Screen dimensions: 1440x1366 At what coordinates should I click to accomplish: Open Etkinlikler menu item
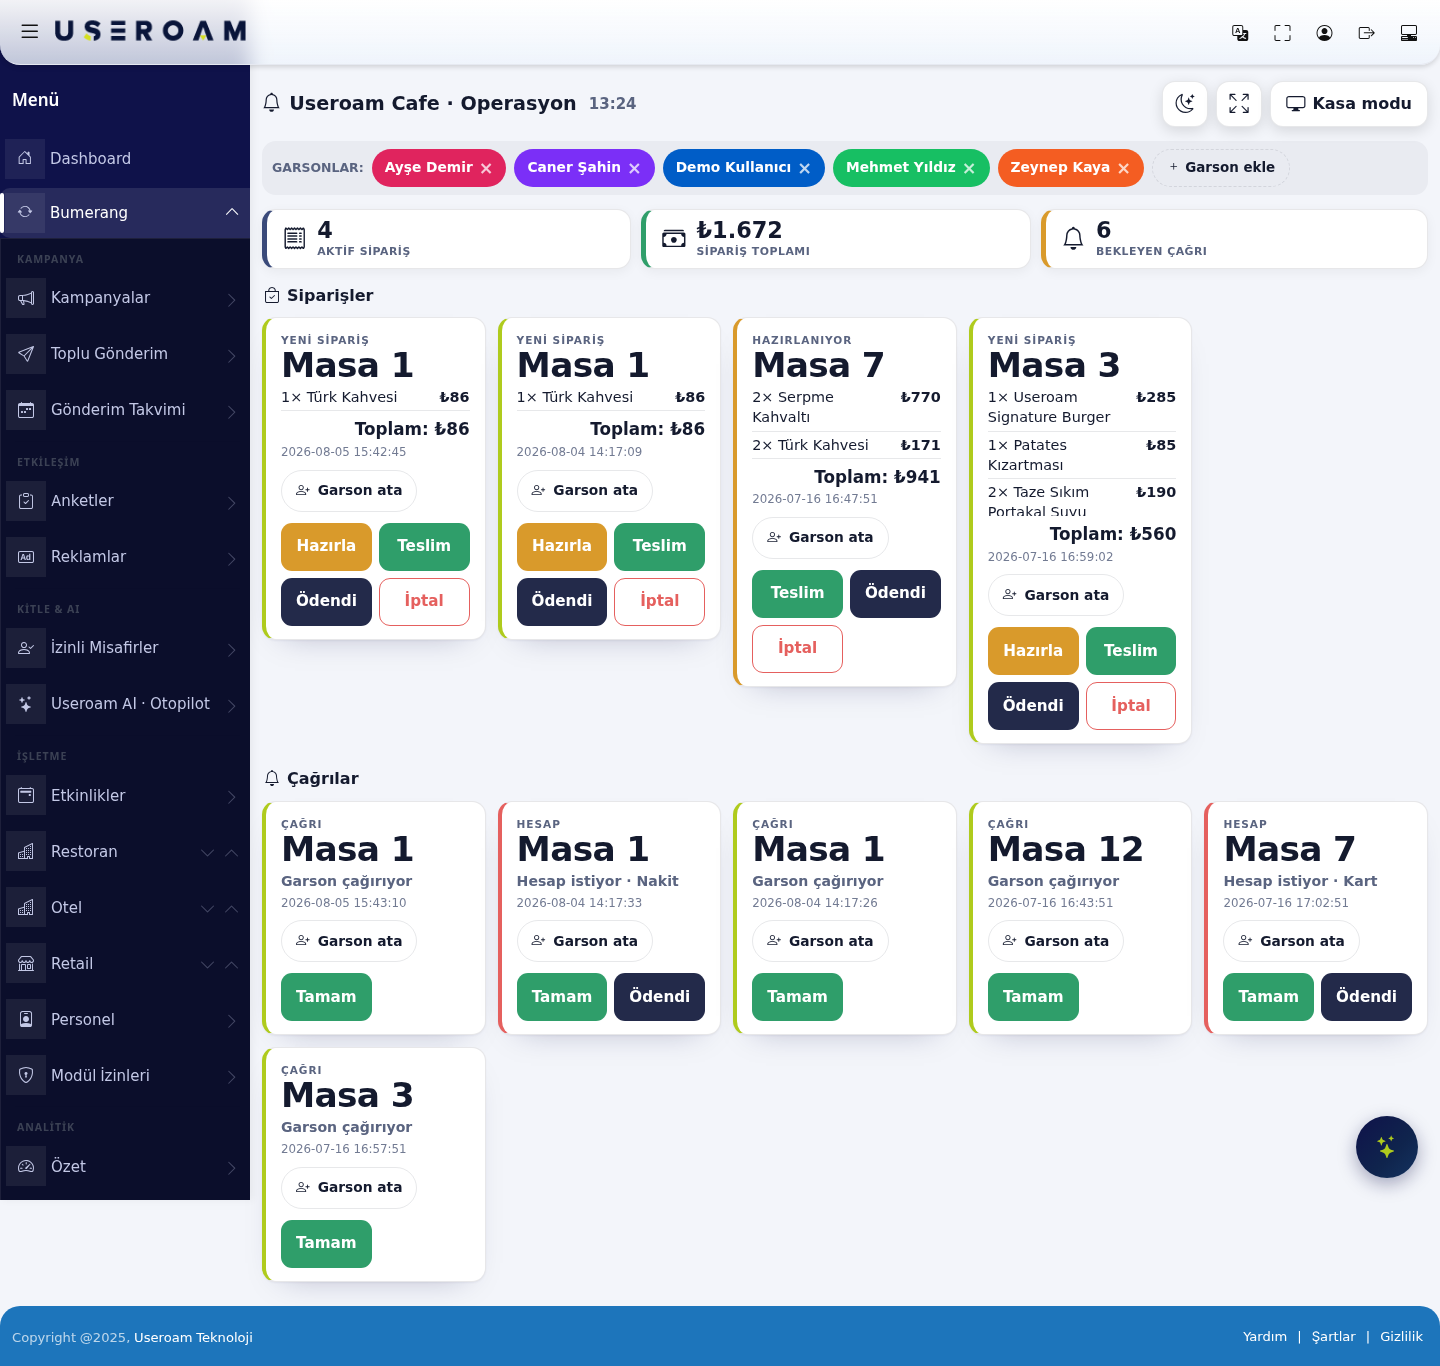coord(125,796)
